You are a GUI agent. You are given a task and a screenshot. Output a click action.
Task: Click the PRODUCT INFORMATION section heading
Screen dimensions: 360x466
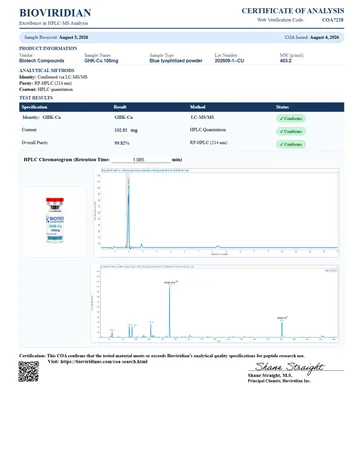point(48,48)
